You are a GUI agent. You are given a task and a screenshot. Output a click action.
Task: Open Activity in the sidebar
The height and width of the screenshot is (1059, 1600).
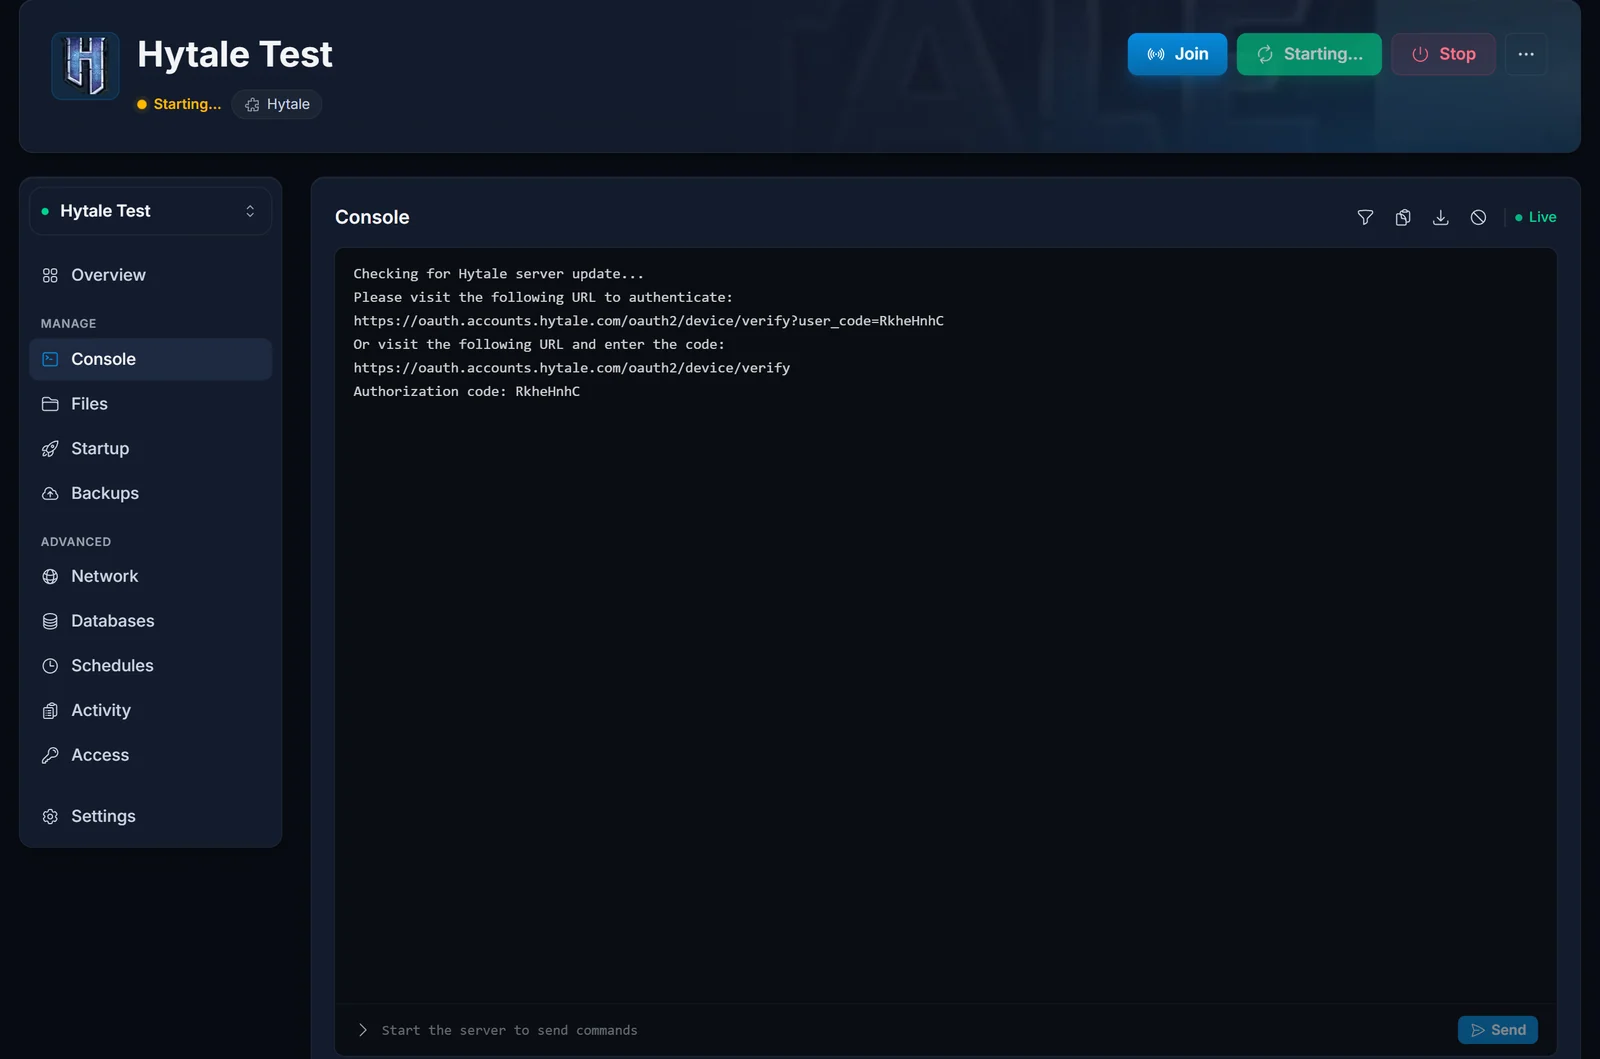click(x=151, y=710)
